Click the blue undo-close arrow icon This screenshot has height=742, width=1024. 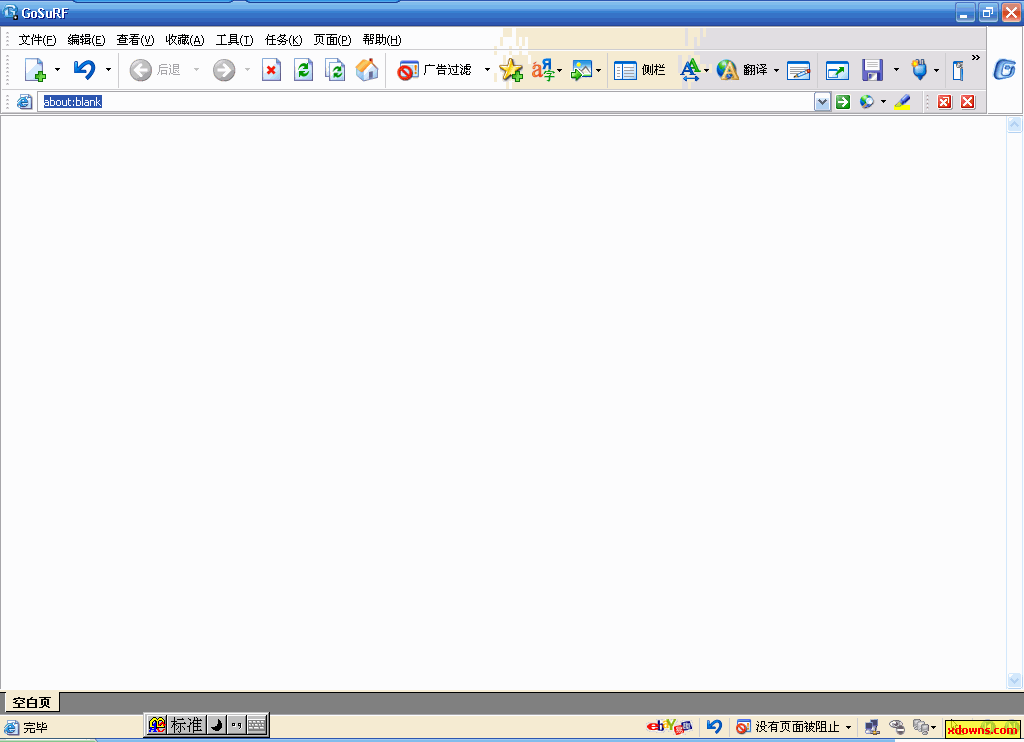click(x=84, y=69)
